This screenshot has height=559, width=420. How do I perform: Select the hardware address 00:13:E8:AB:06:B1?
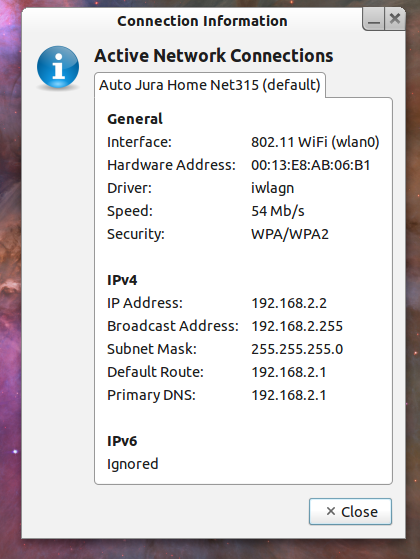(x=311, y=165)
